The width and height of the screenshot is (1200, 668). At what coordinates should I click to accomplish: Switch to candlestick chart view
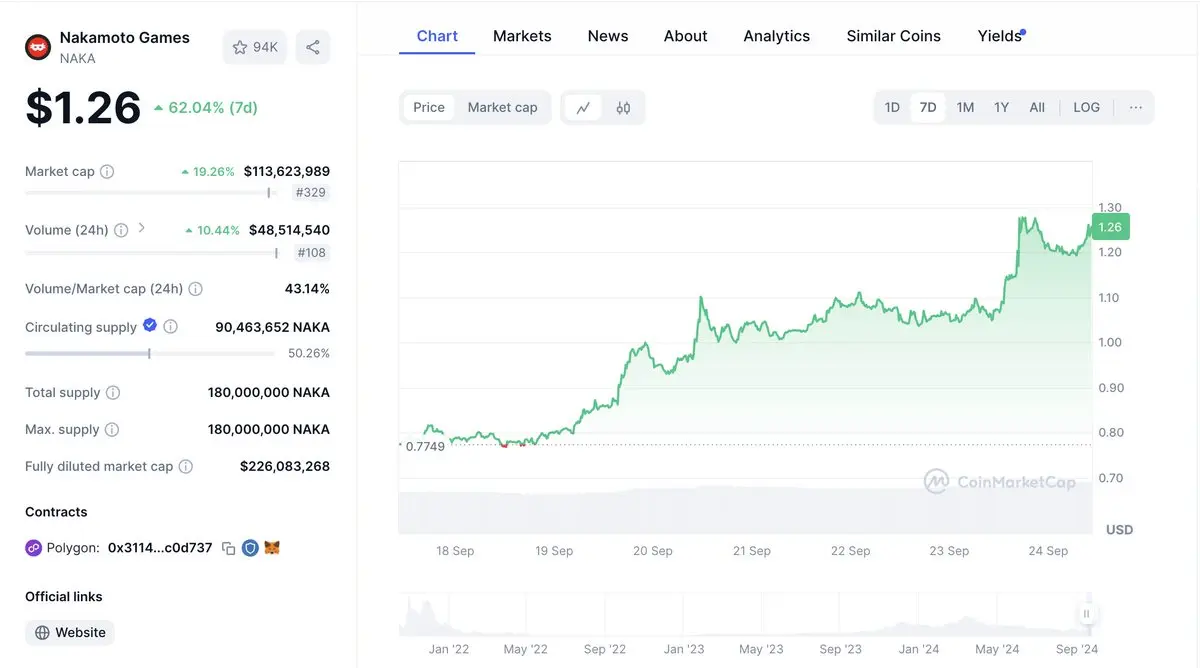pyautogui.click(x=623, y=108)
